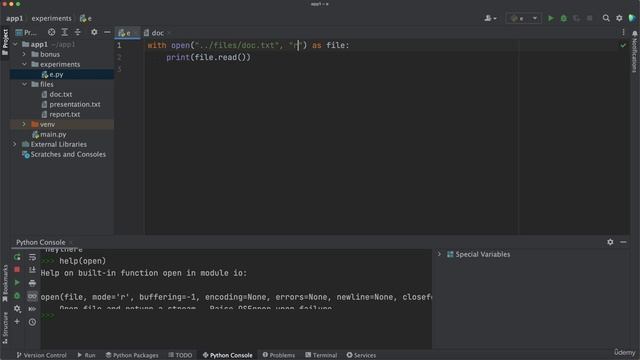The width and height of the screenshot is (640, 360).
Task: Open Project panel options gear
Action: click(94, 32)
